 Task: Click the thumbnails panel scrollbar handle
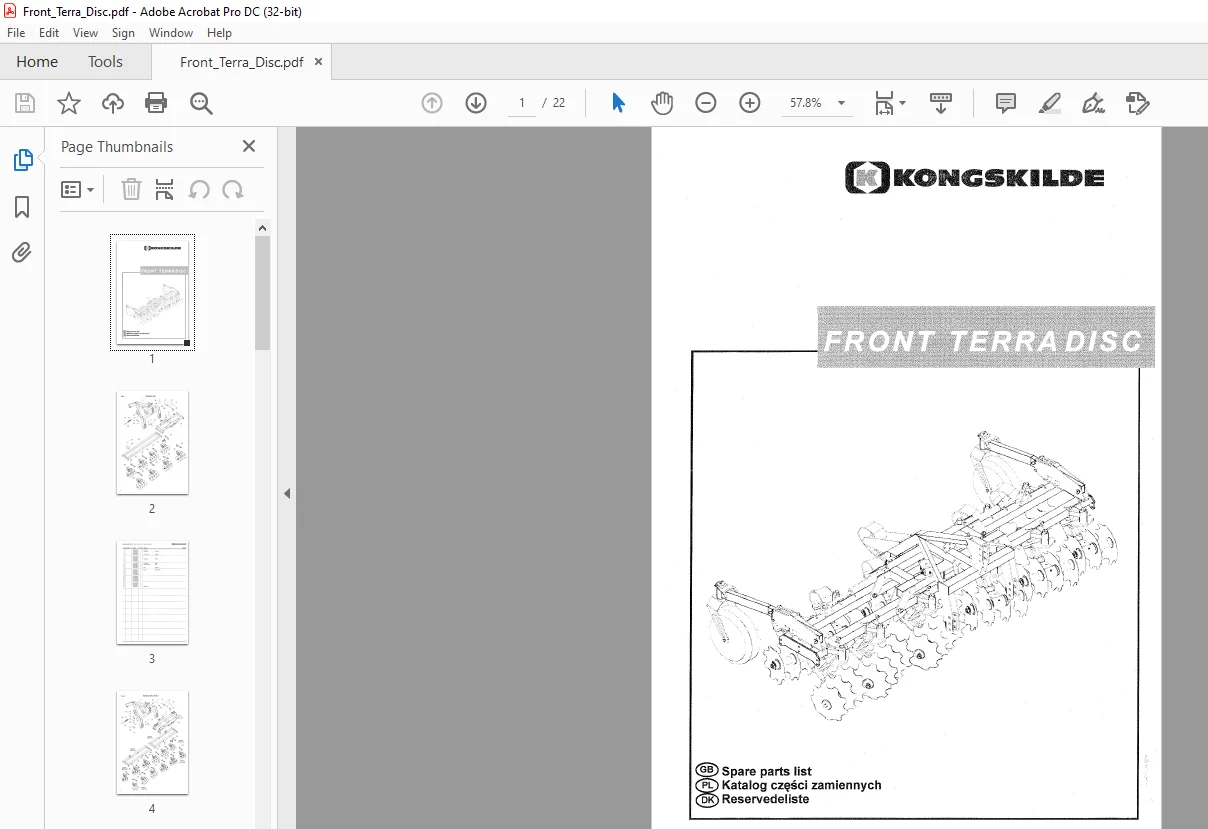pyautogui.click(x=262, y=293)
